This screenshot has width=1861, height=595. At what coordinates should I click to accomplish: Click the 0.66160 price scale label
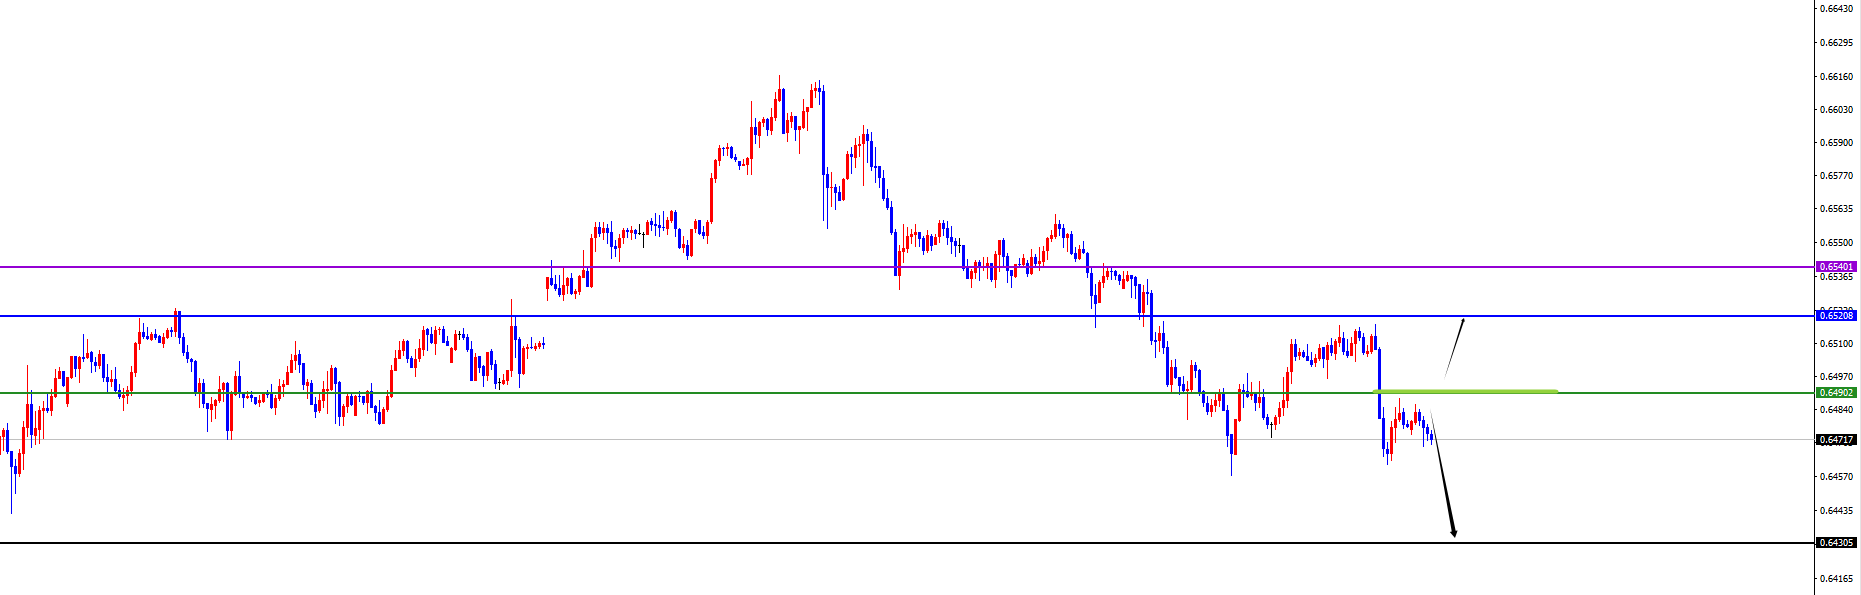click(1836, 76)
